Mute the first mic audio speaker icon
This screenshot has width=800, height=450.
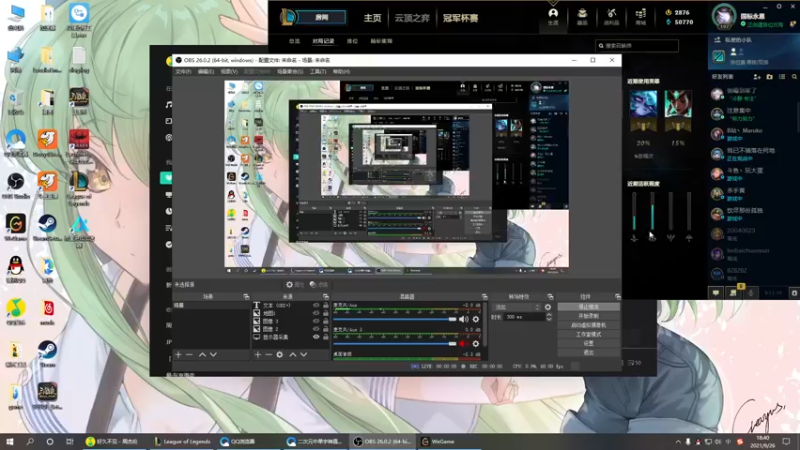463,319
